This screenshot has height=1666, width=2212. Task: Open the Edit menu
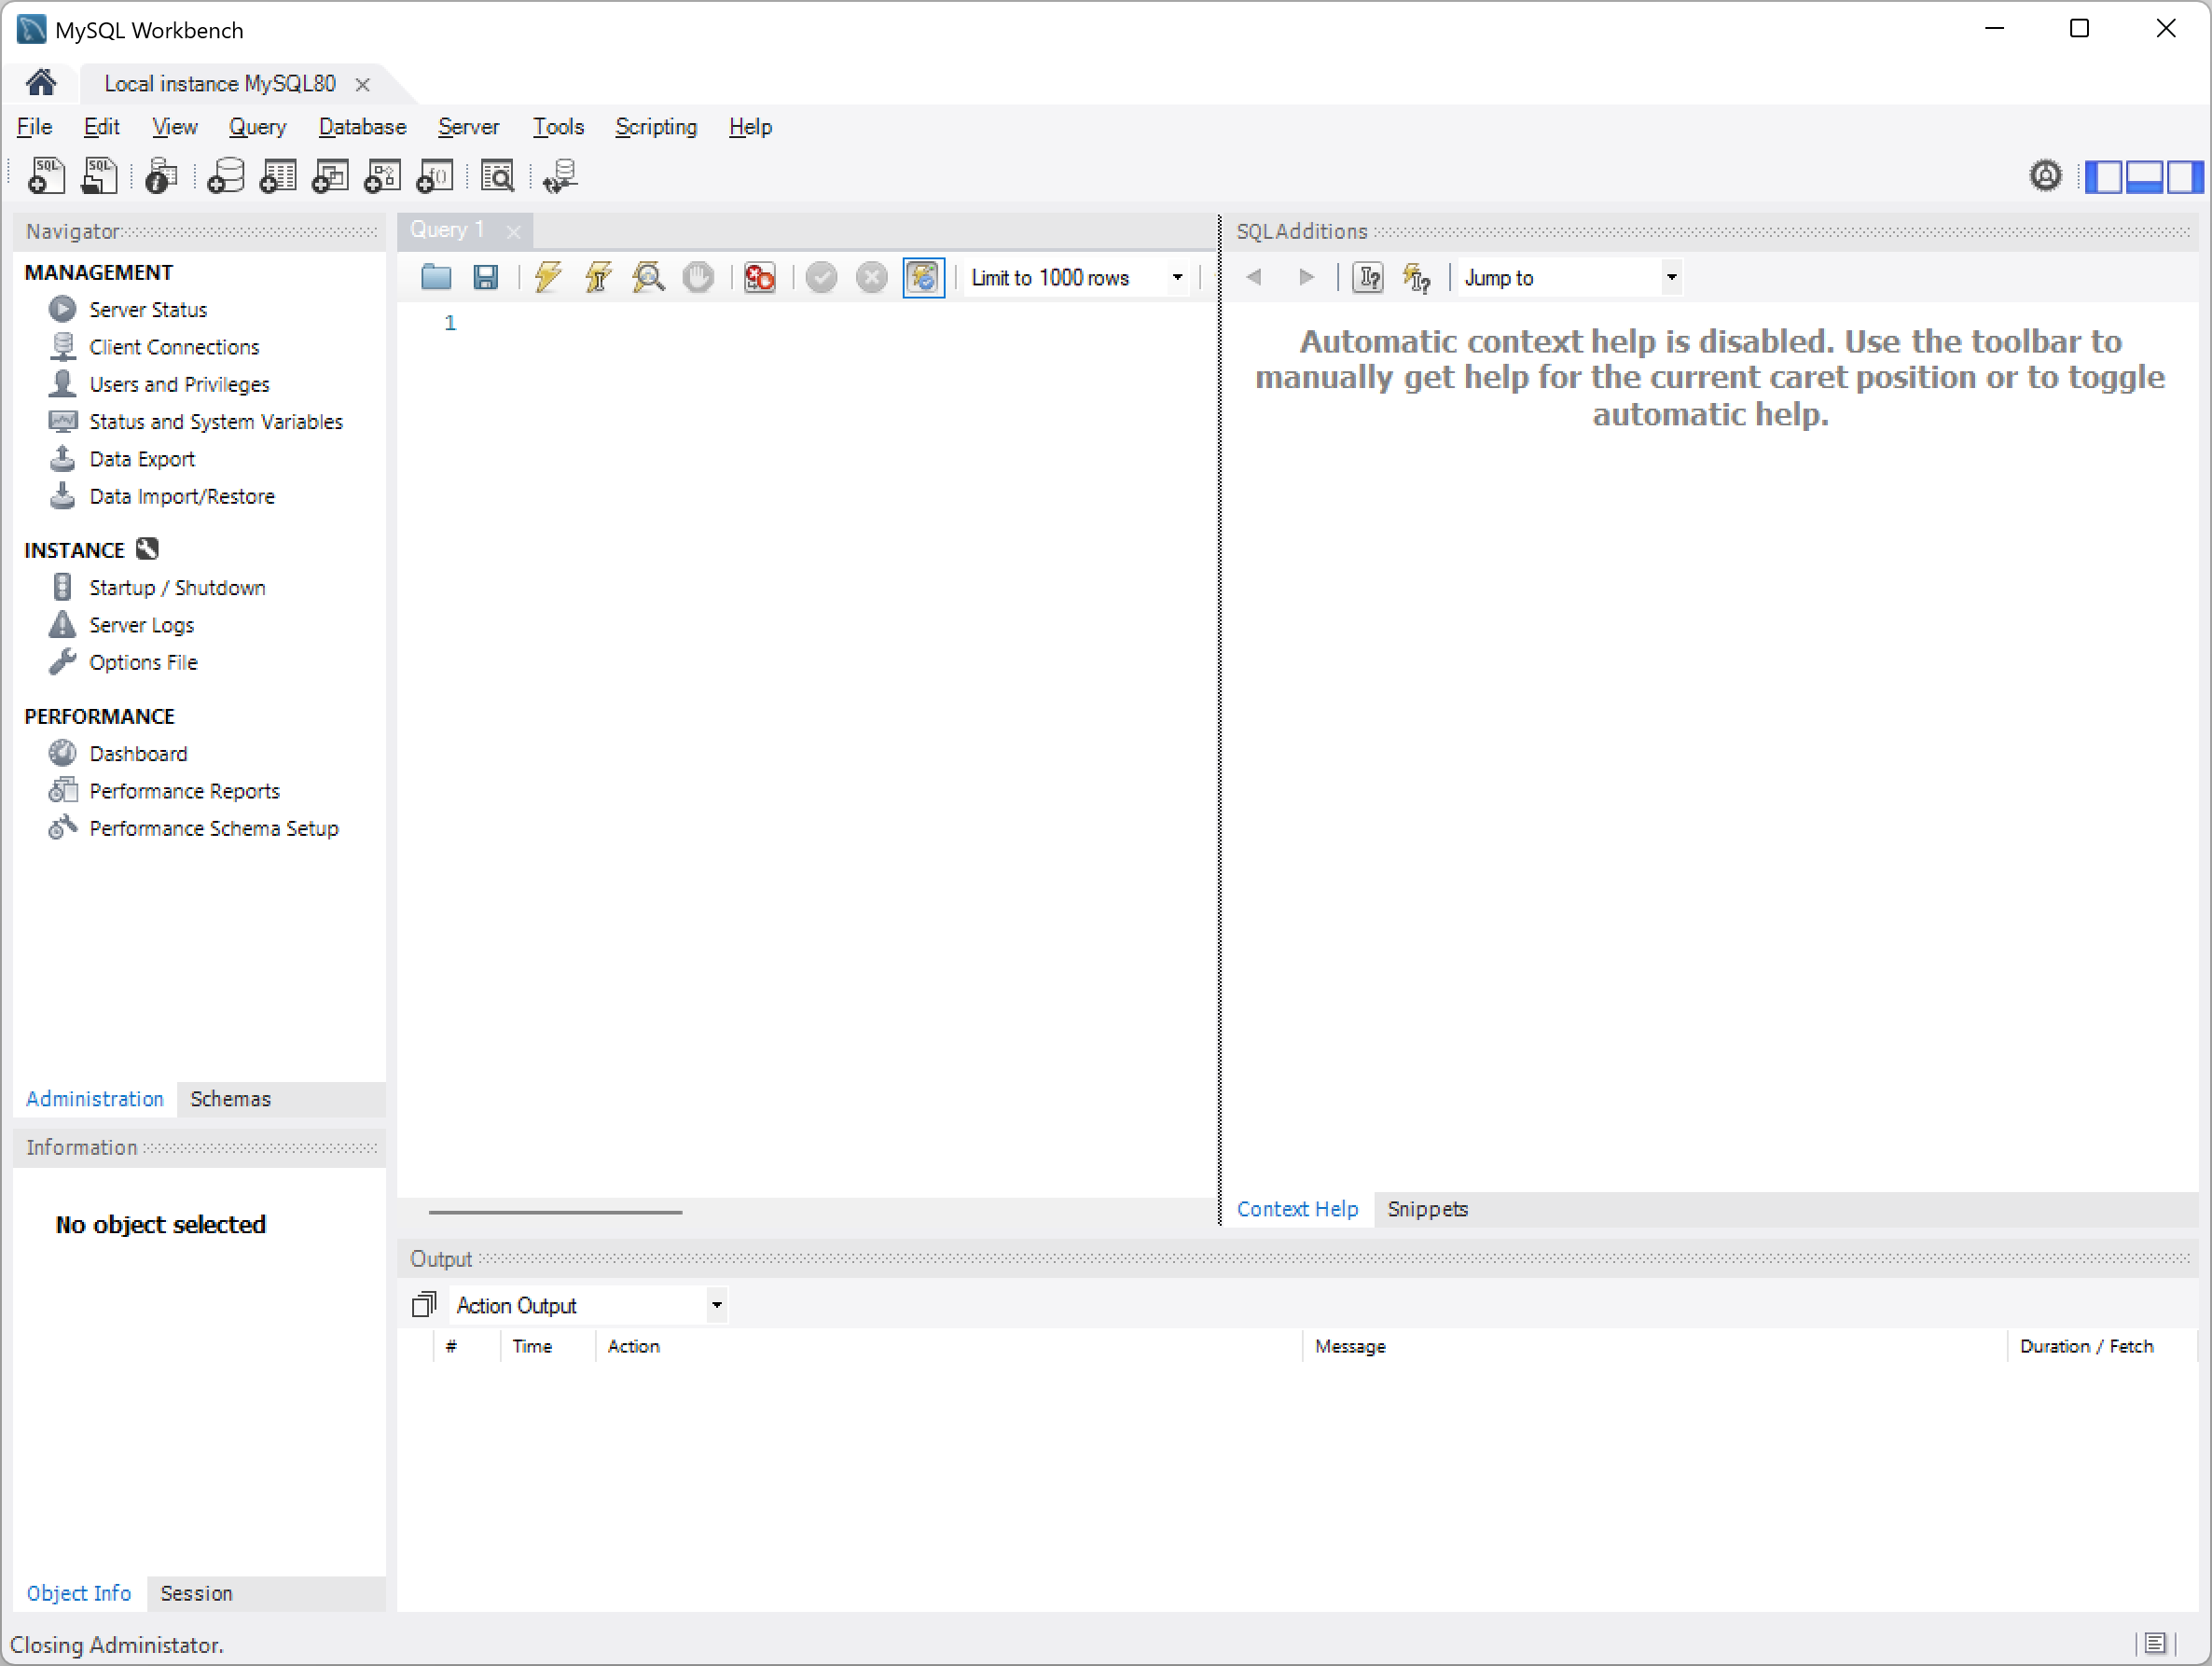click(101, 127)
